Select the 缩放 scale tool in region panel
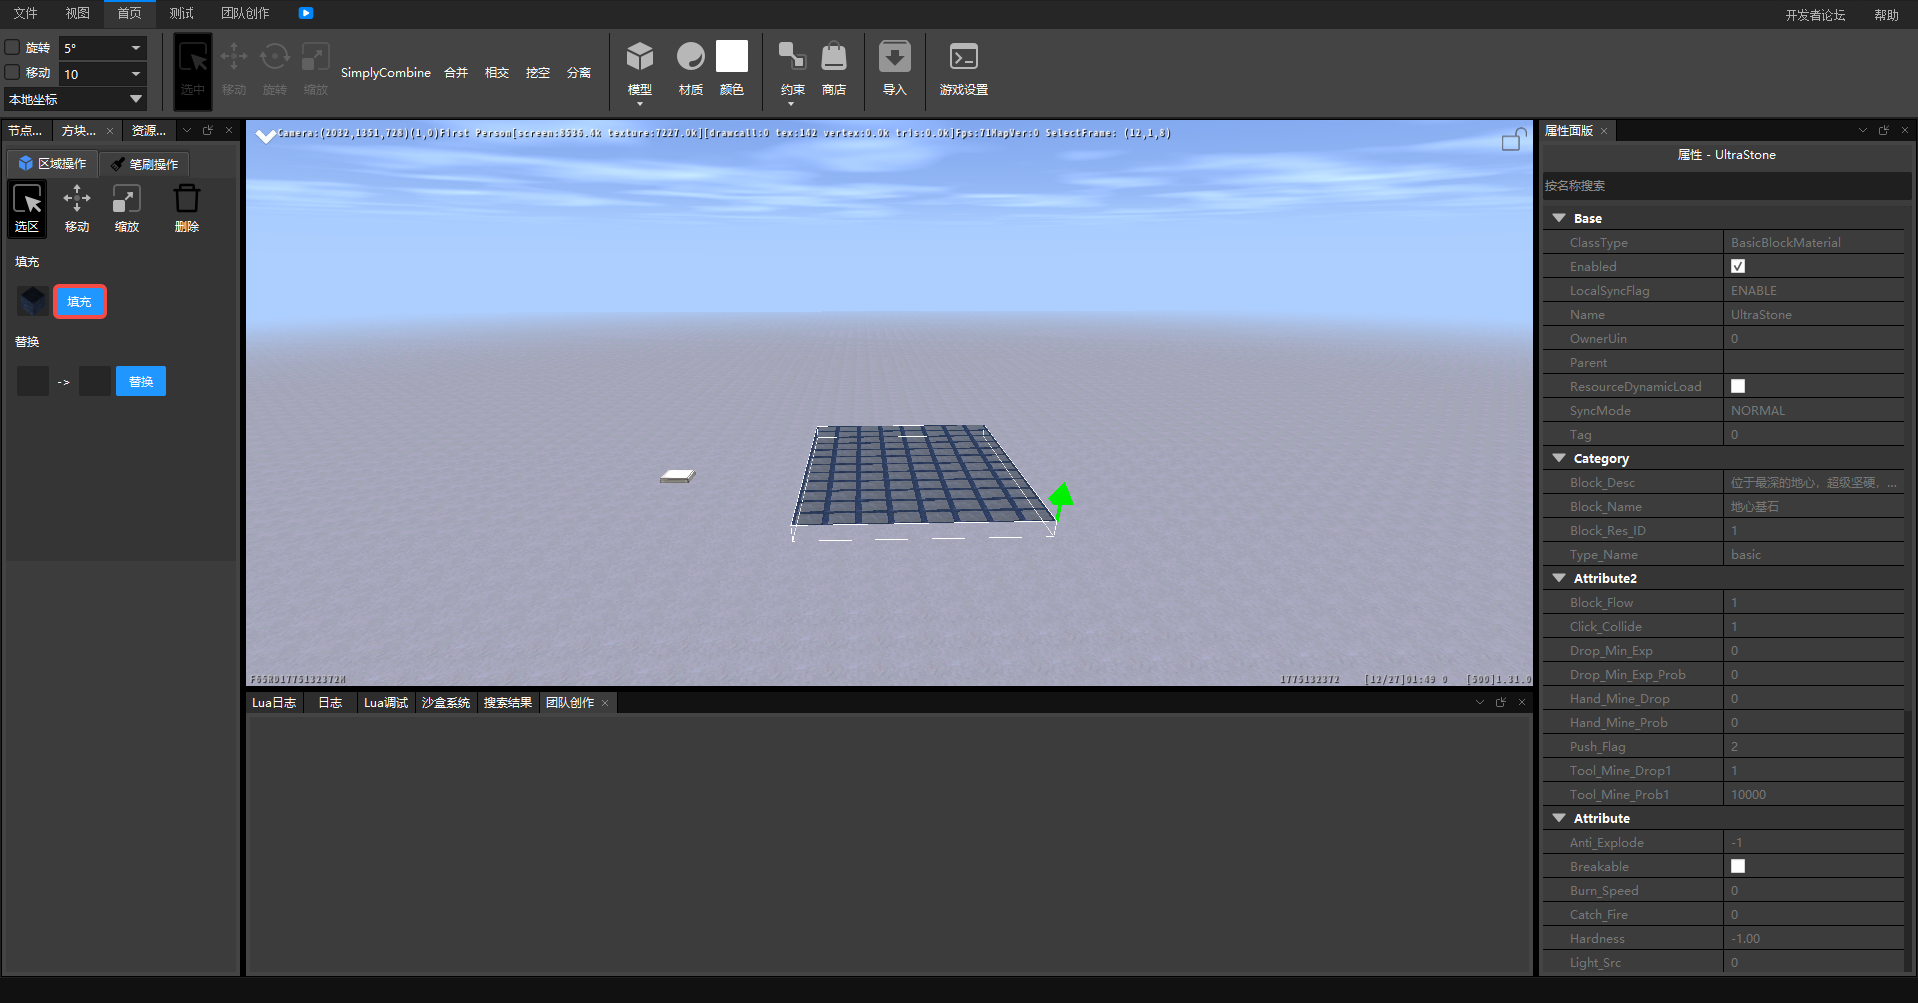This screenshot has height=1003, width=1918. [126, 199]
